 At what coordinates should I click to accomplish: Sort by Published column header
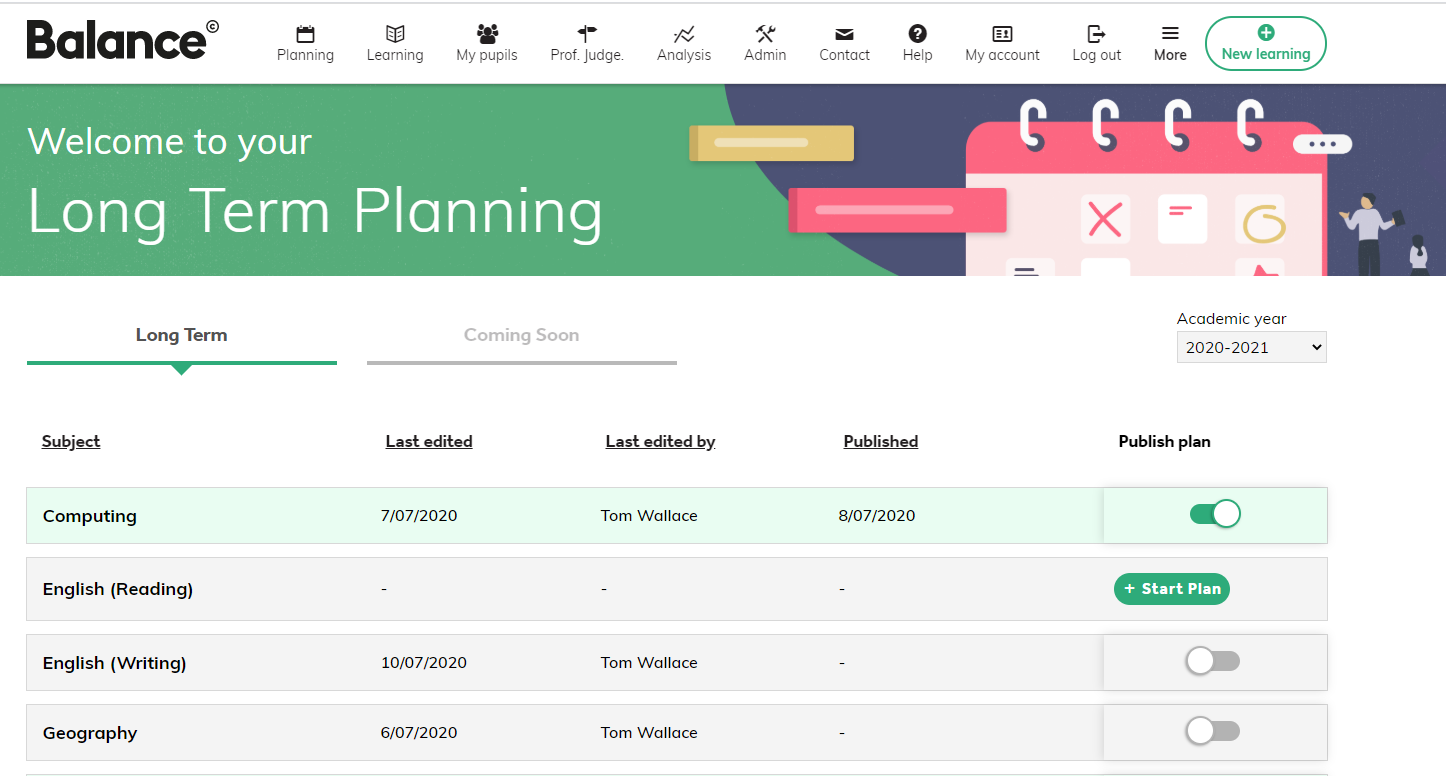881,441
